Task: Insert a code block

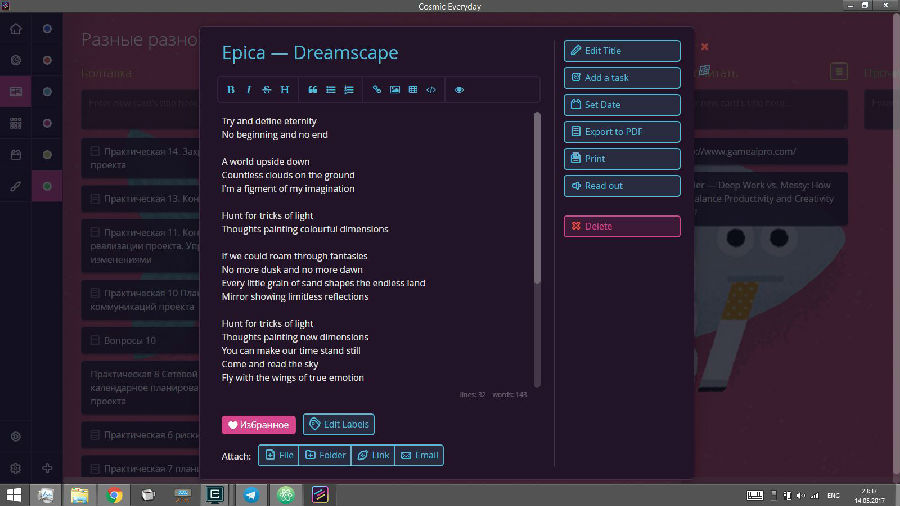Action: 431,90
